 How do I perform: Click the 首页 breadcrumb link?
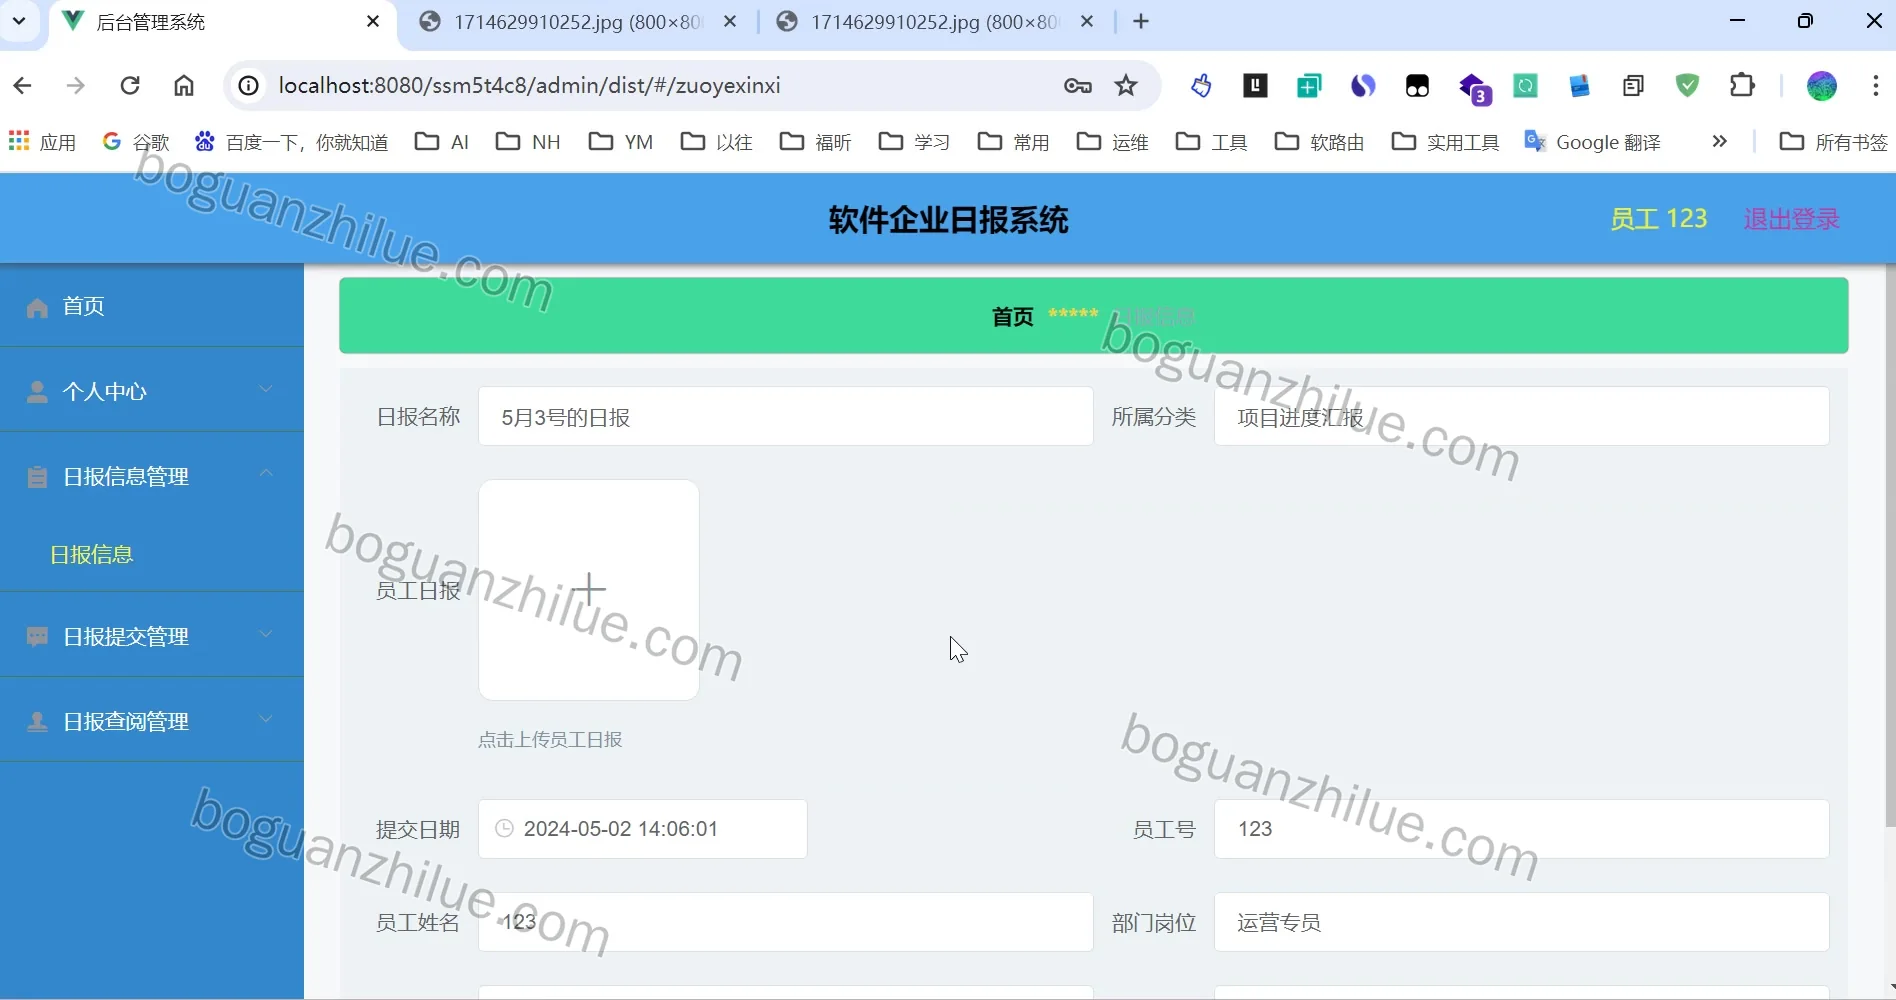point(1012,317)
